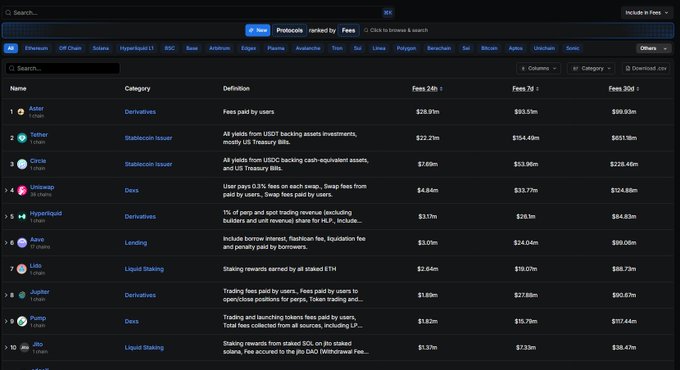Viewport: 680px width, 370px height.
Task: Select the Bitcoin chain tab
Action: [x=489, y=48]
